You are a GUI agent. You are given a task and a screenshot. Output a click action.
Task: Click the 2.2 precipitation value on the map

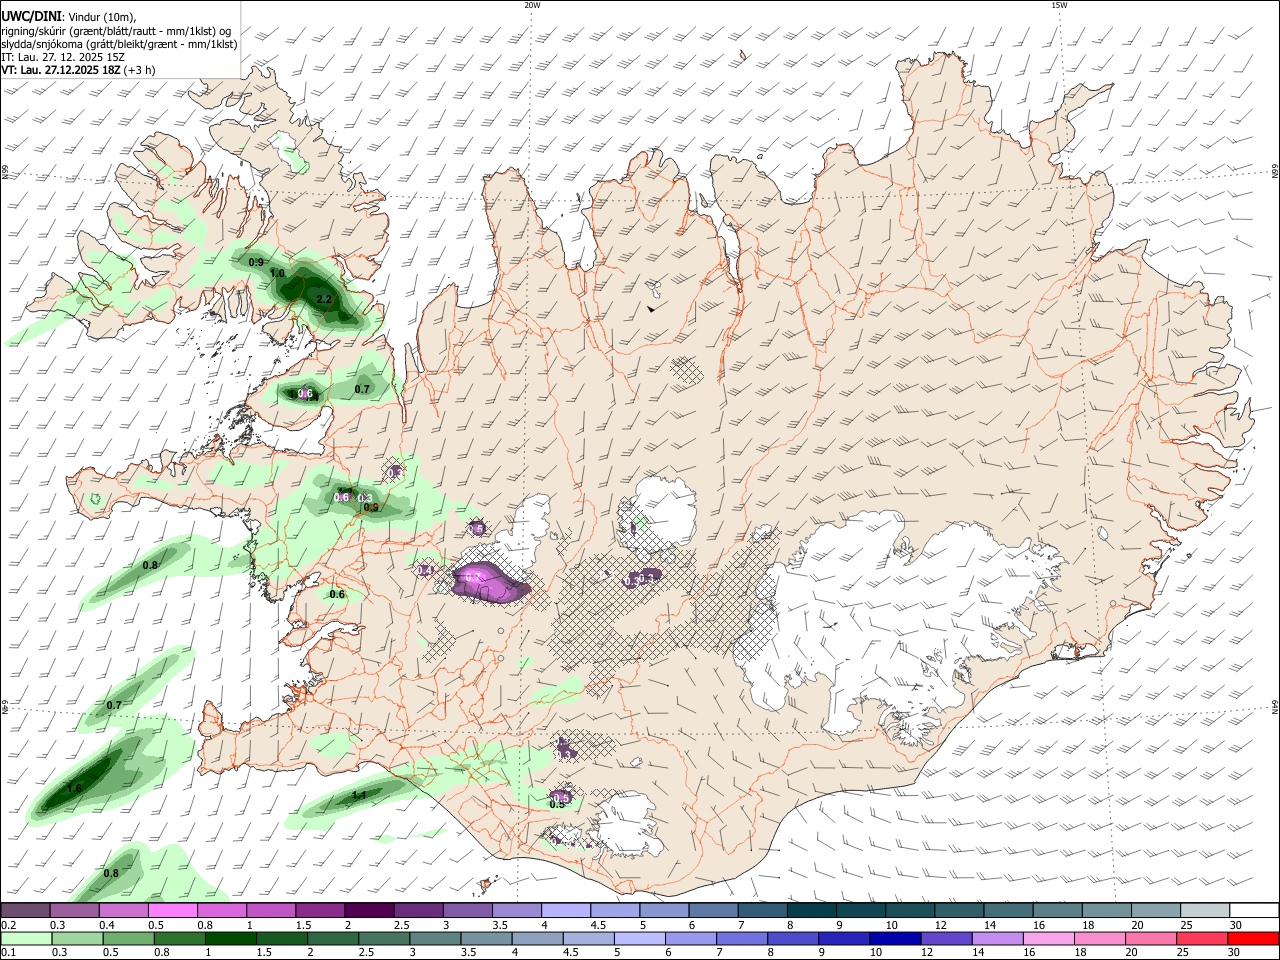pyautogui.click(x=323, y=299)
